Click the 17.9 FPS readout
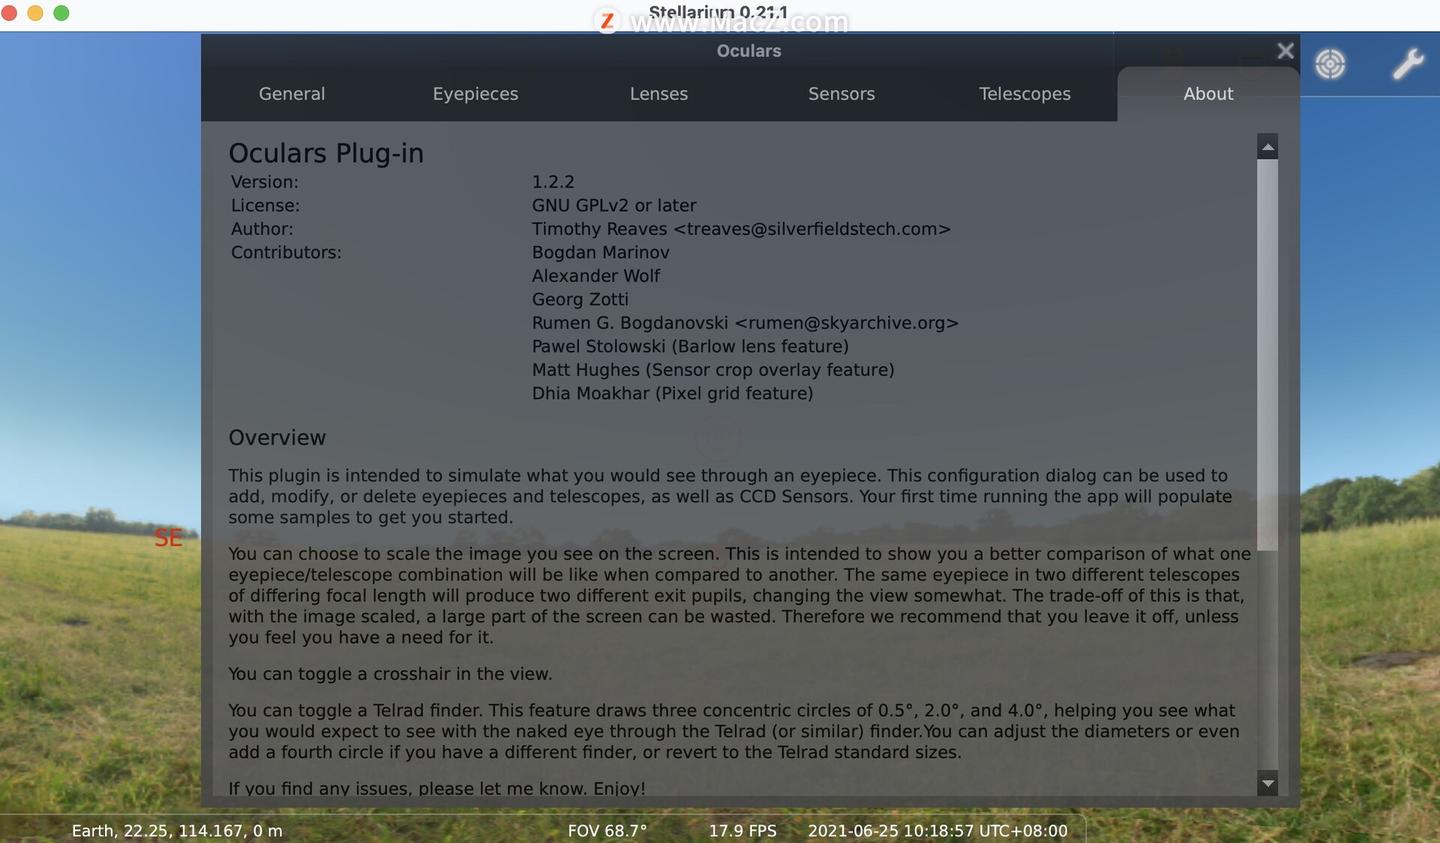This screenshot has width=1440, height=843. click(743, 831)
